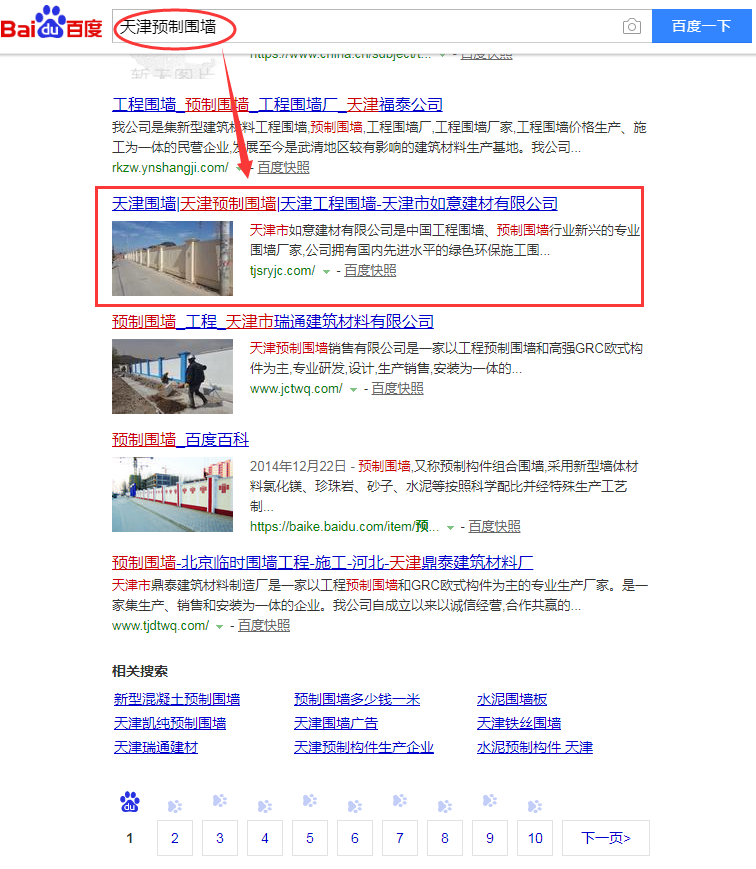
Task: Go to results page 10
Action: (535, 838)
